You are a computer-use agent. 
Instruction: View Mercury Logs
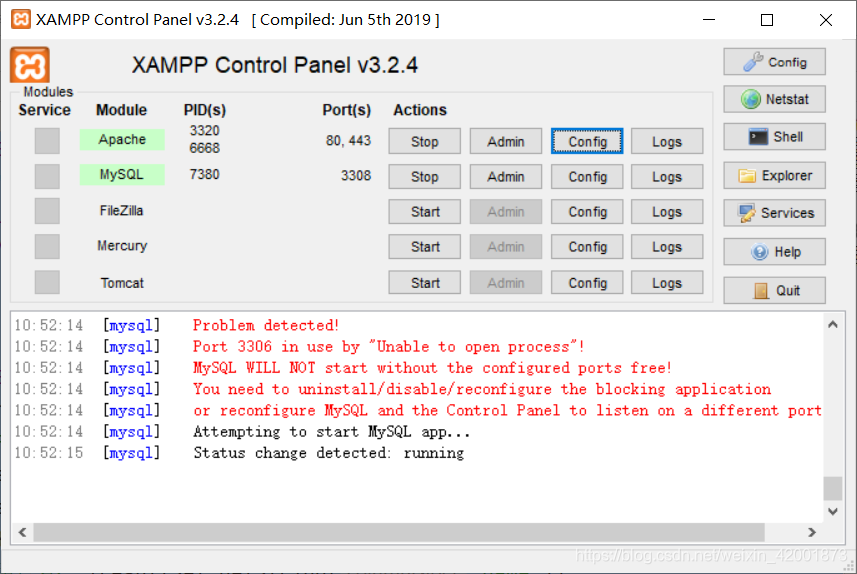pyautogui.click(x=667, y=247)
